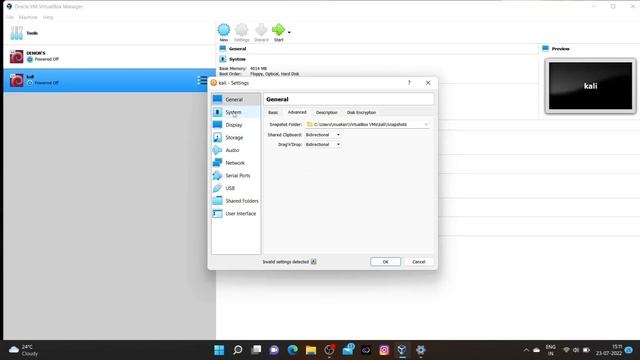Open the weather widget showing Cloudy

tap(24, 350)
